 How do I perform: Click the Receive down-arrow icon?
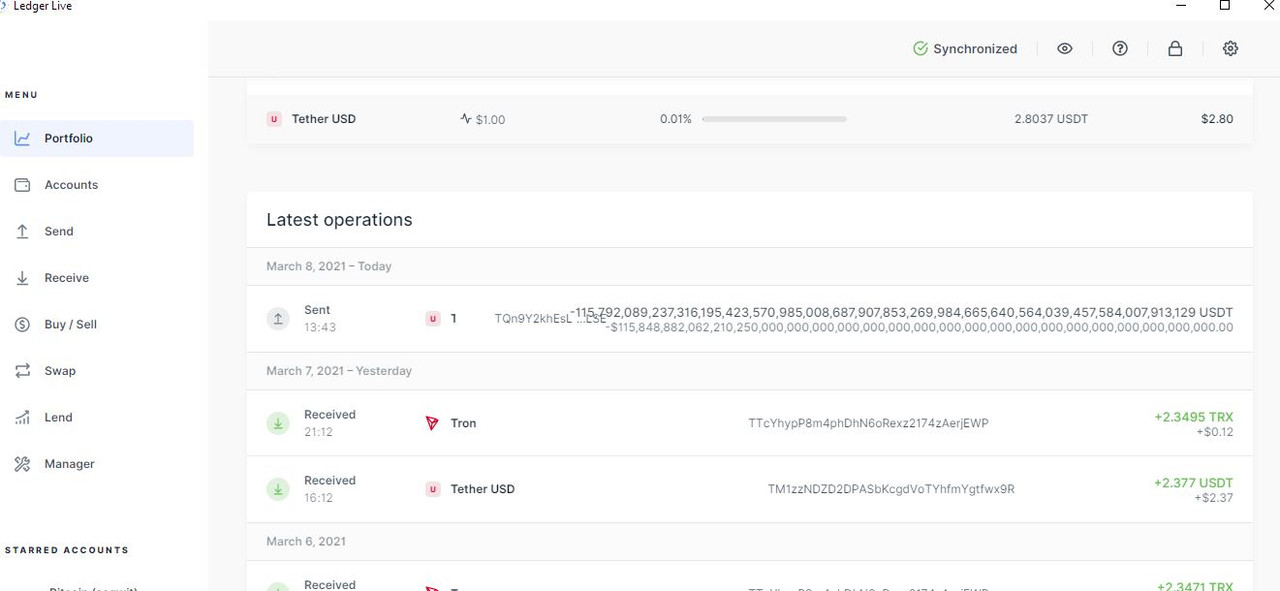[x=22, y=278]
